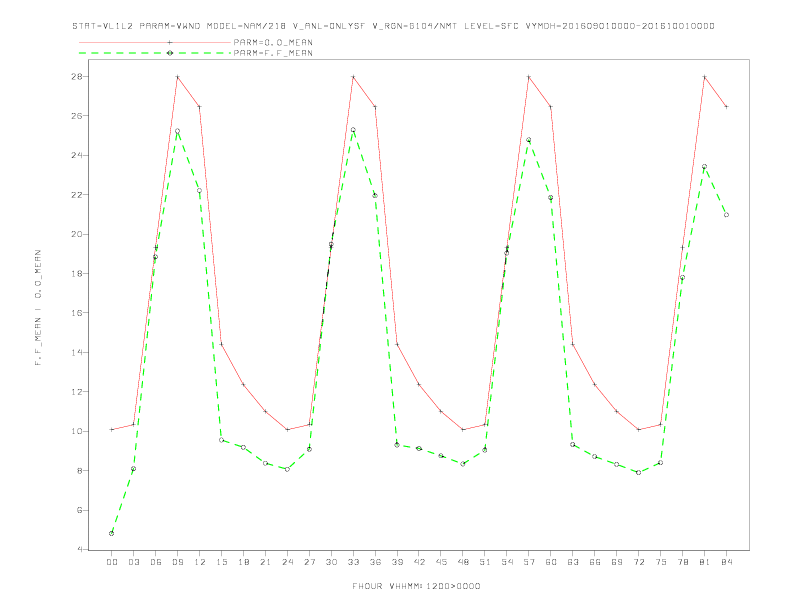792x612 pixels.
Task: Select the green forecast marker at hour 84
Action: (x=726, y=215)
